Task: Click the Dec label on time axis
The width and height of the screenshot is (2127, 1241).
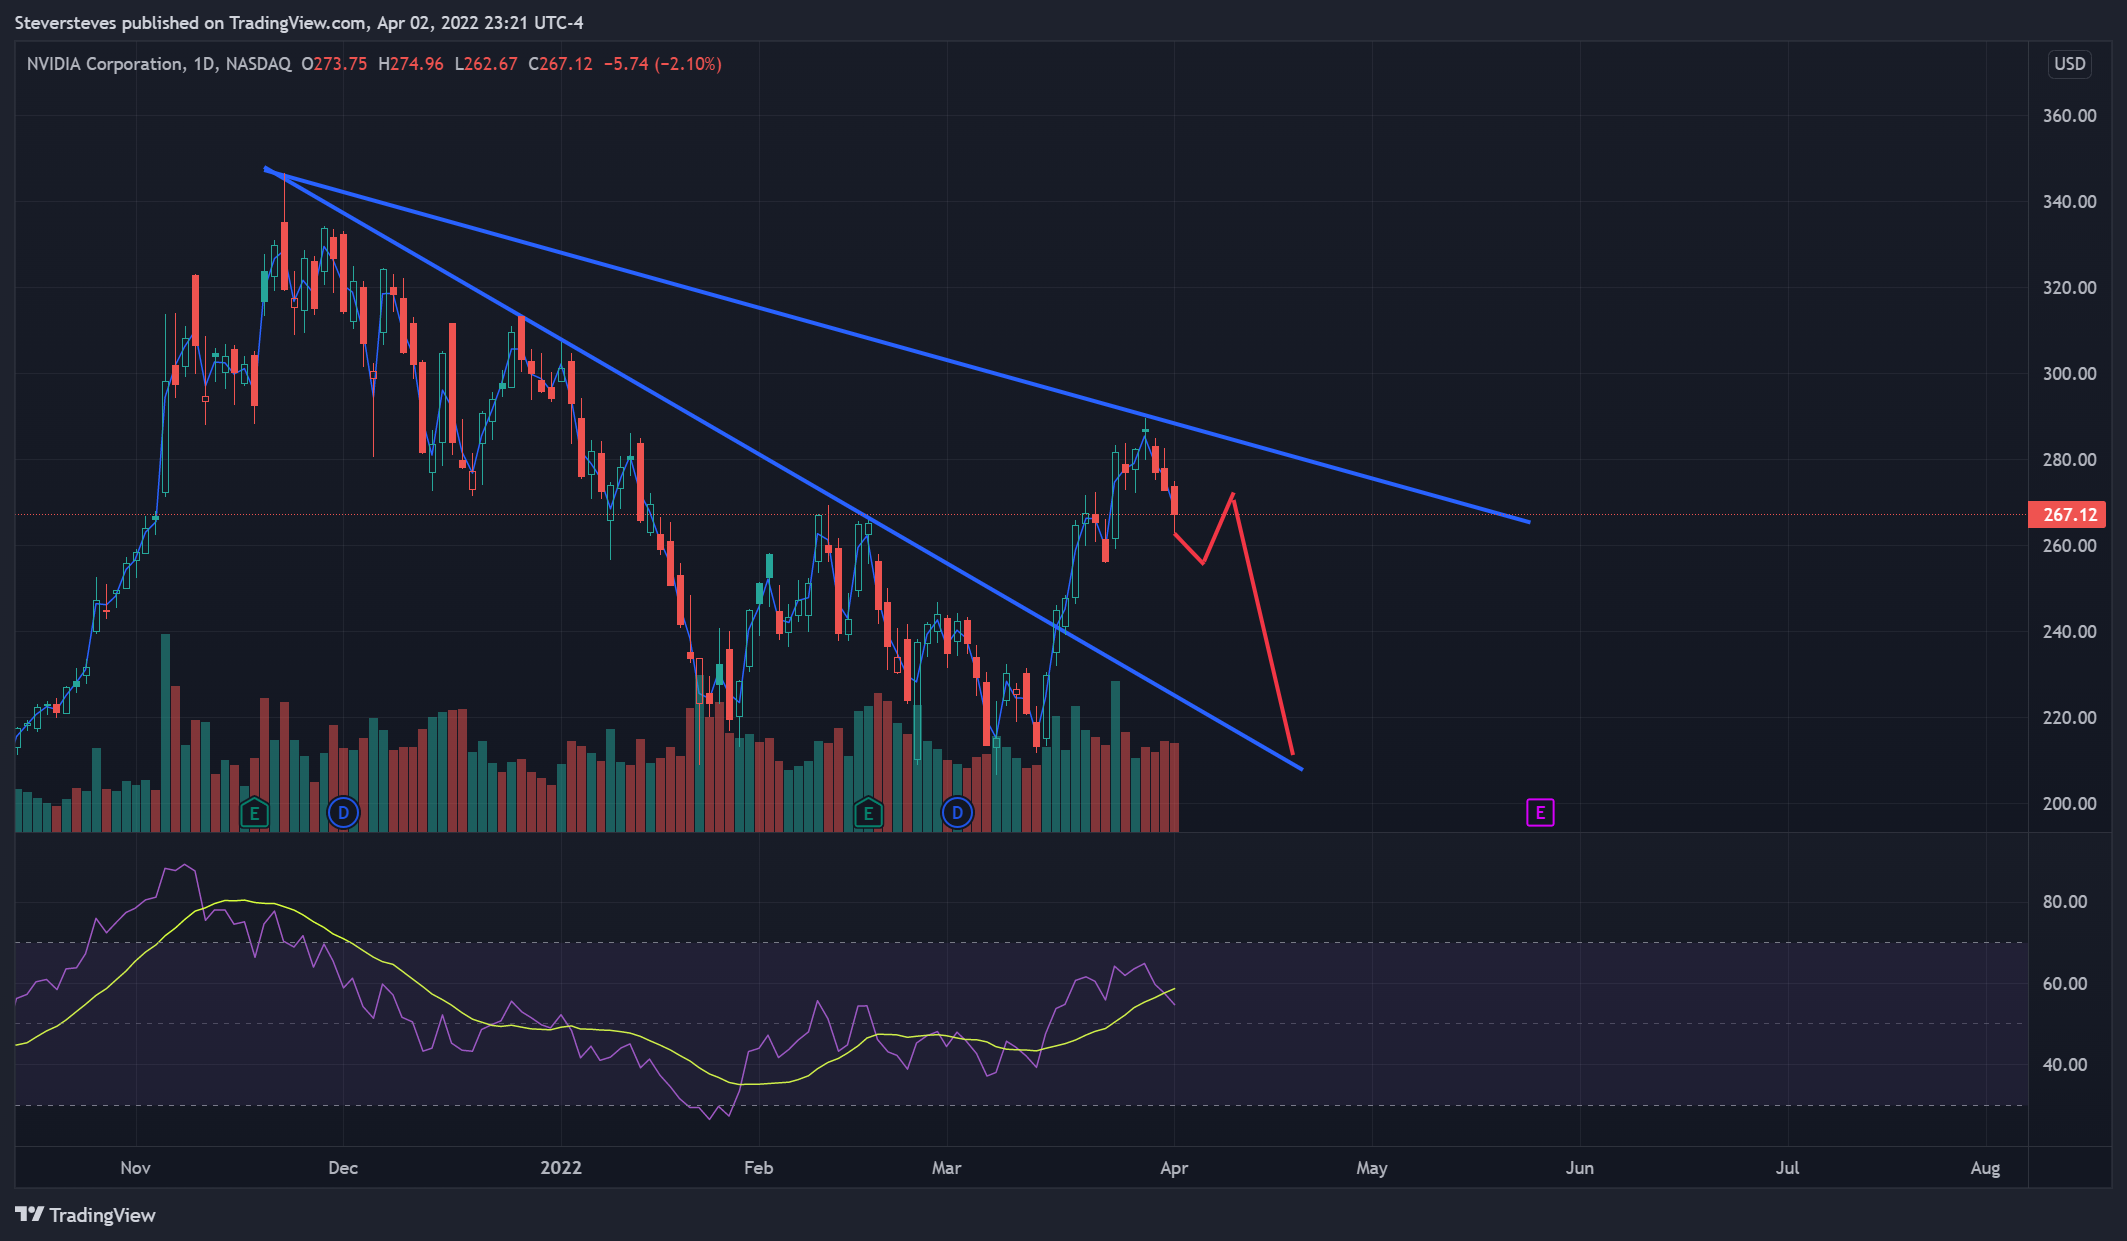Action: (x=343, y=1168)
